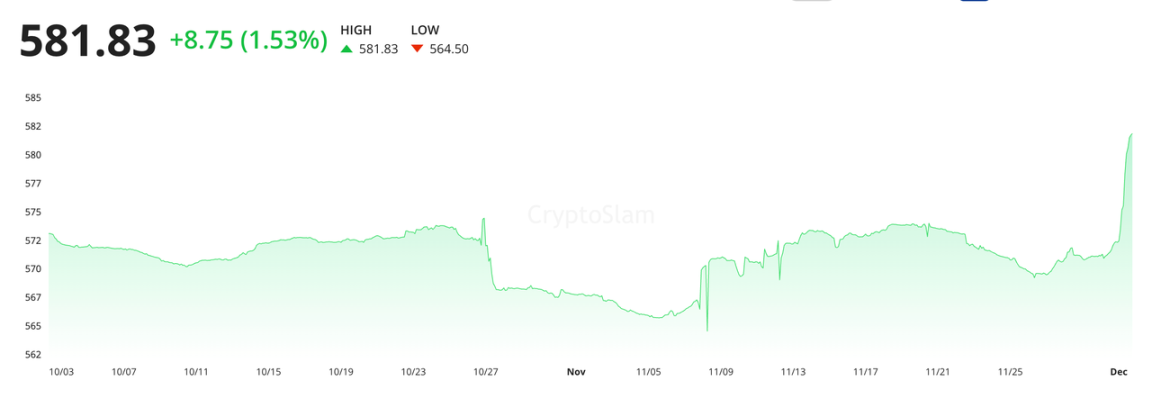The width and height of the screenshot is (1152, 408).
Task: Click the chart line's peak at far right
Action: [1131, 134]
